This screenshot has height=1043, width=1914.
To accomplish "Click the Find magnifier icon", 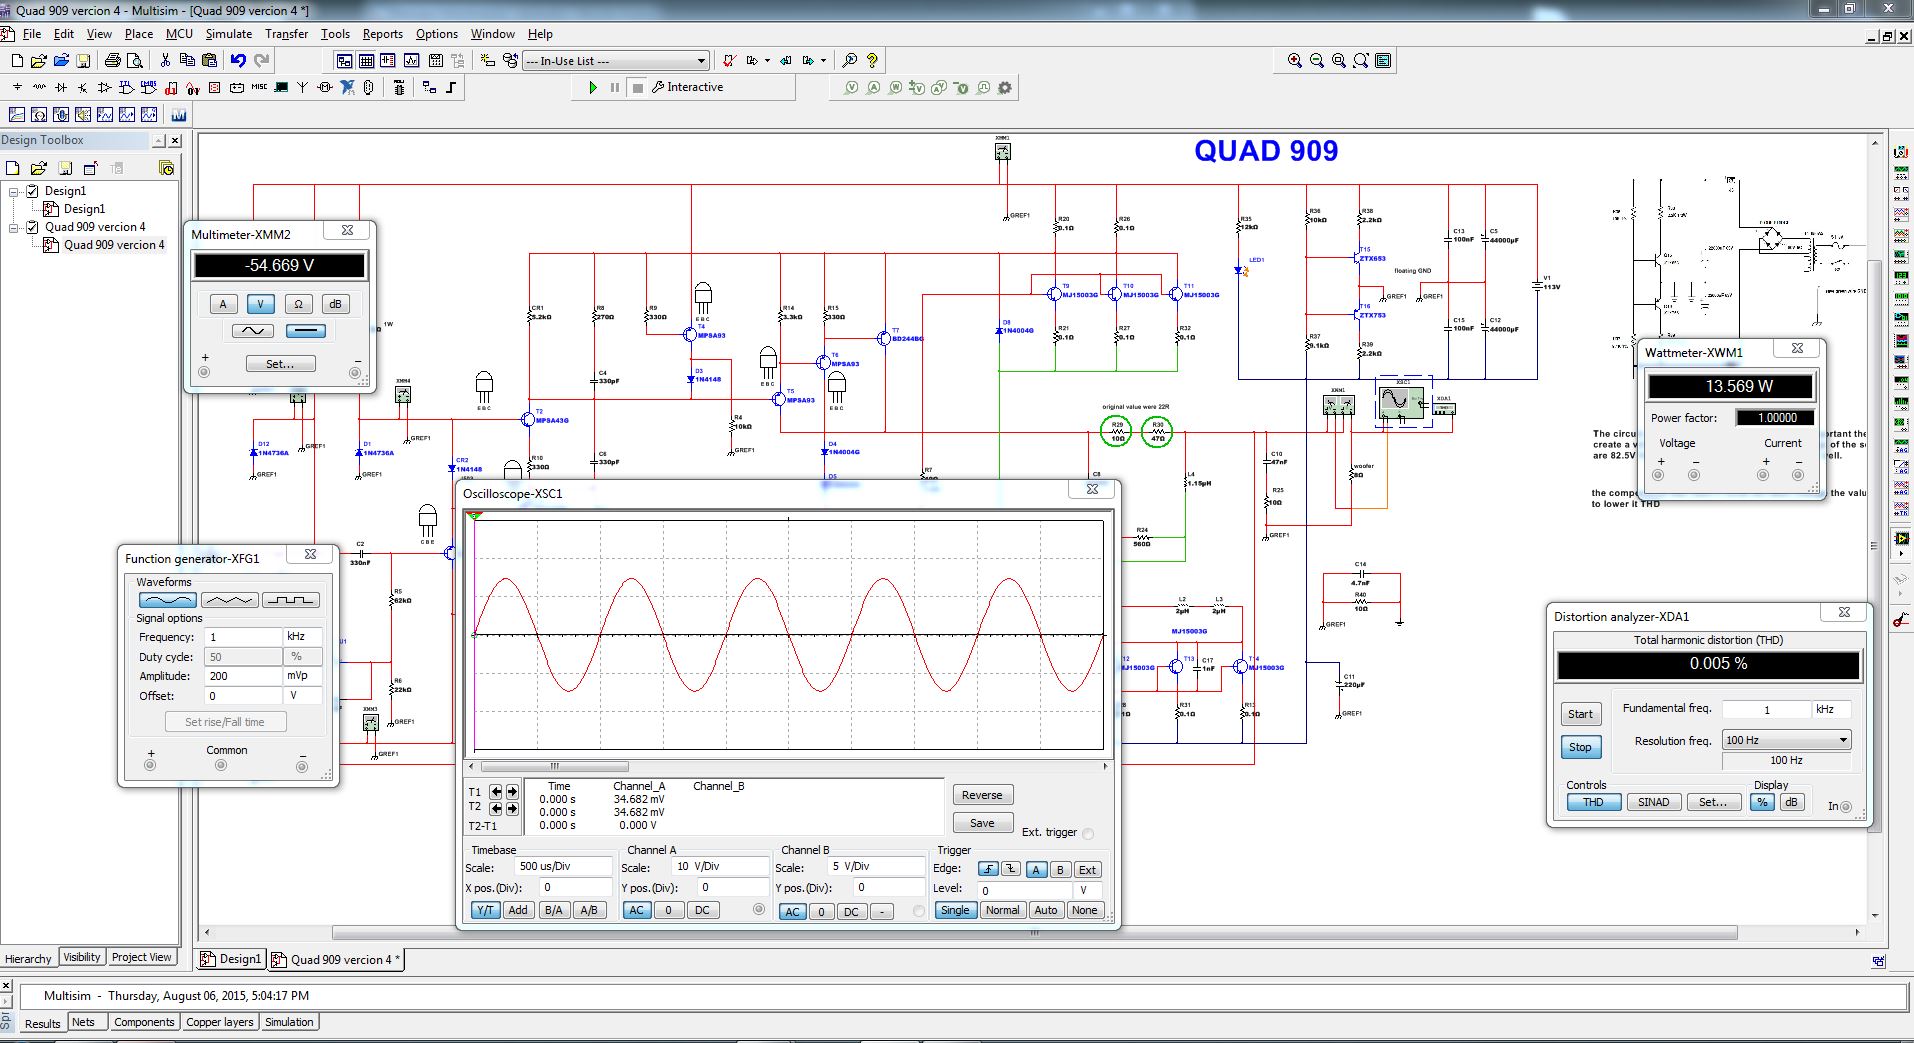I will [x=849, y=61].
